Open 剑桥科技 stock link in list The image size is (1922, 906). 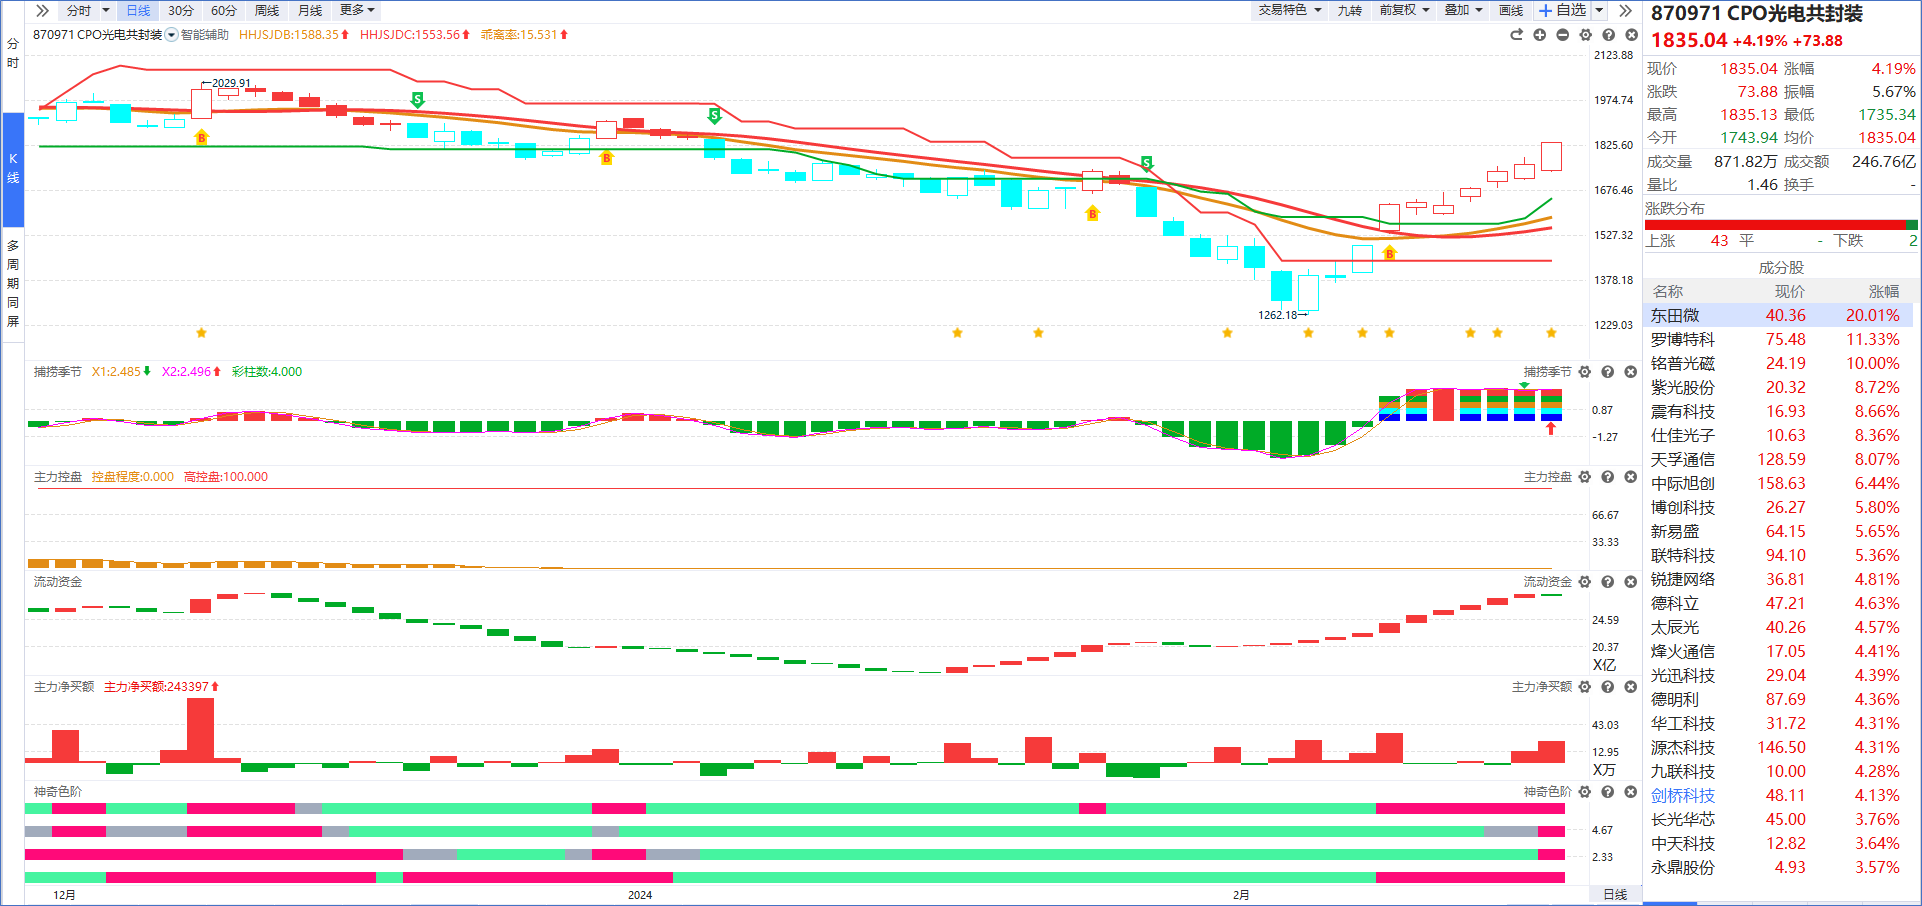1683,796
